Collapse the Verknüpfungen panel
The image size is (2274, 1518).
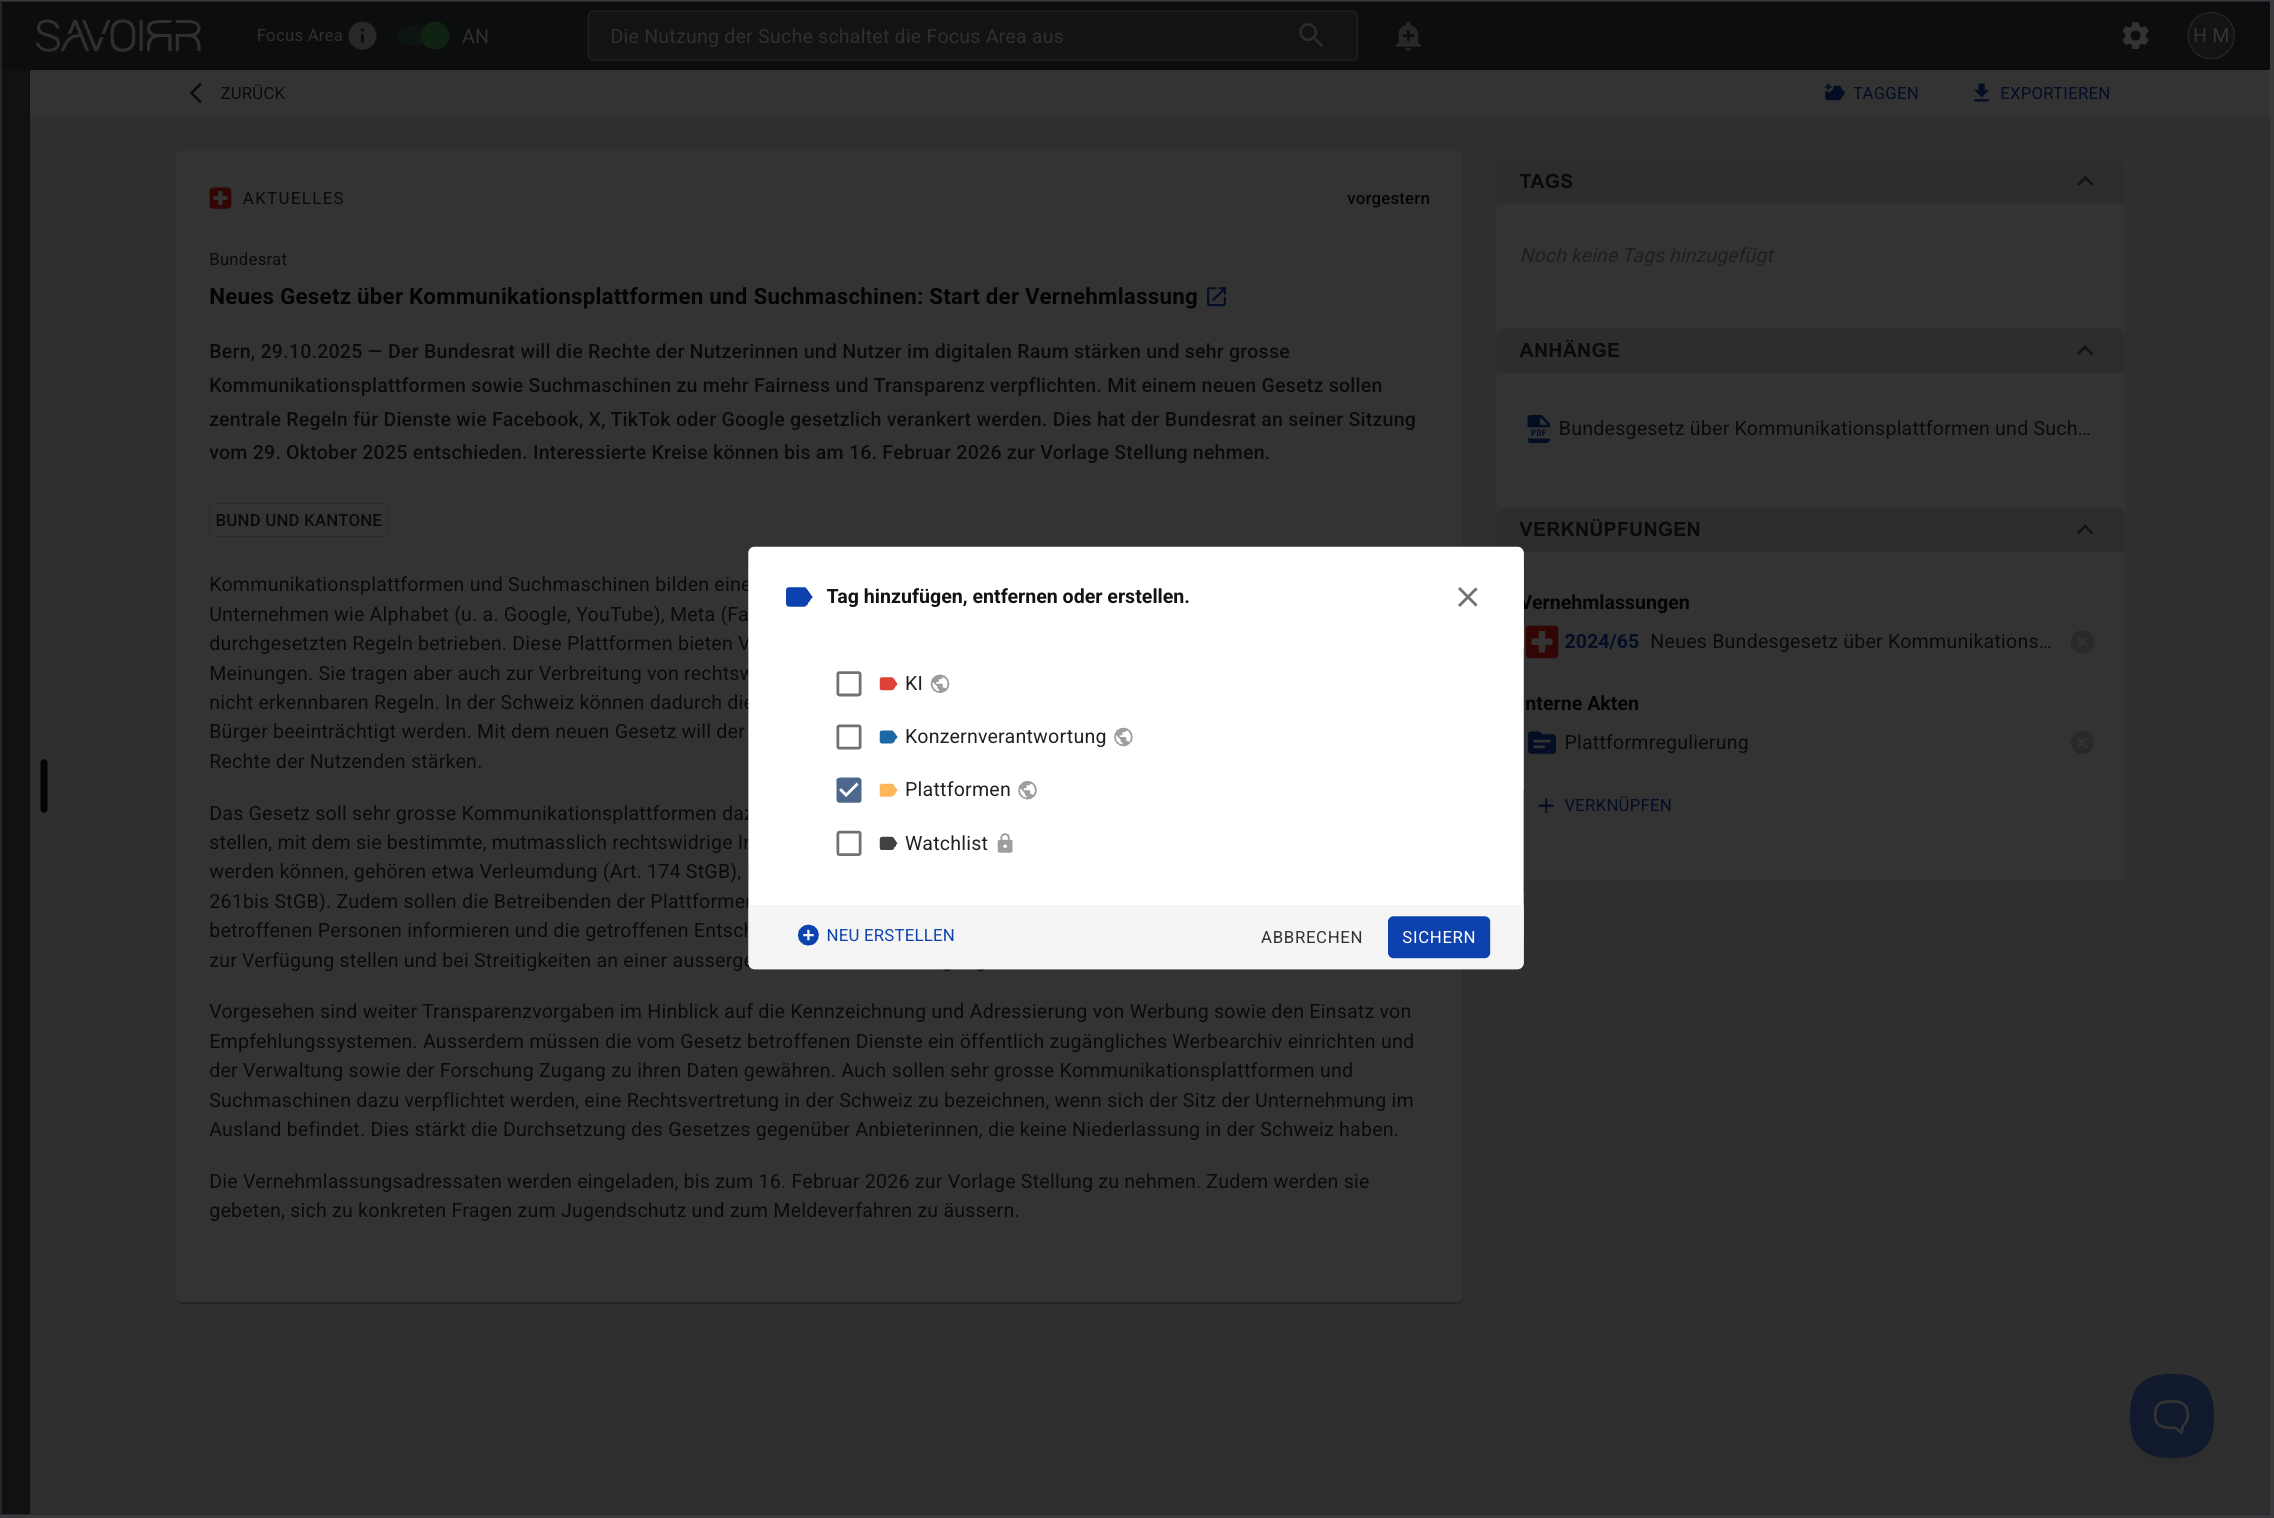click(2085, 530)
